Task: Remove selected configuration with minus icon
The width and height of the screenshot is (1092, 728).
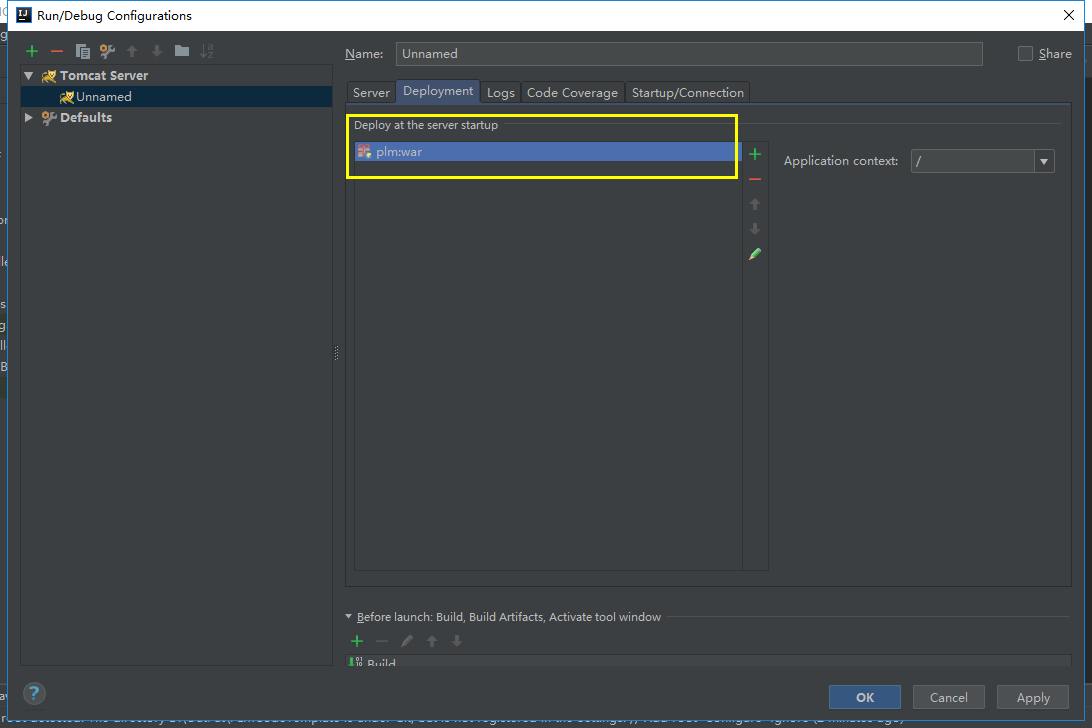Action: click(x=57, y=51)
